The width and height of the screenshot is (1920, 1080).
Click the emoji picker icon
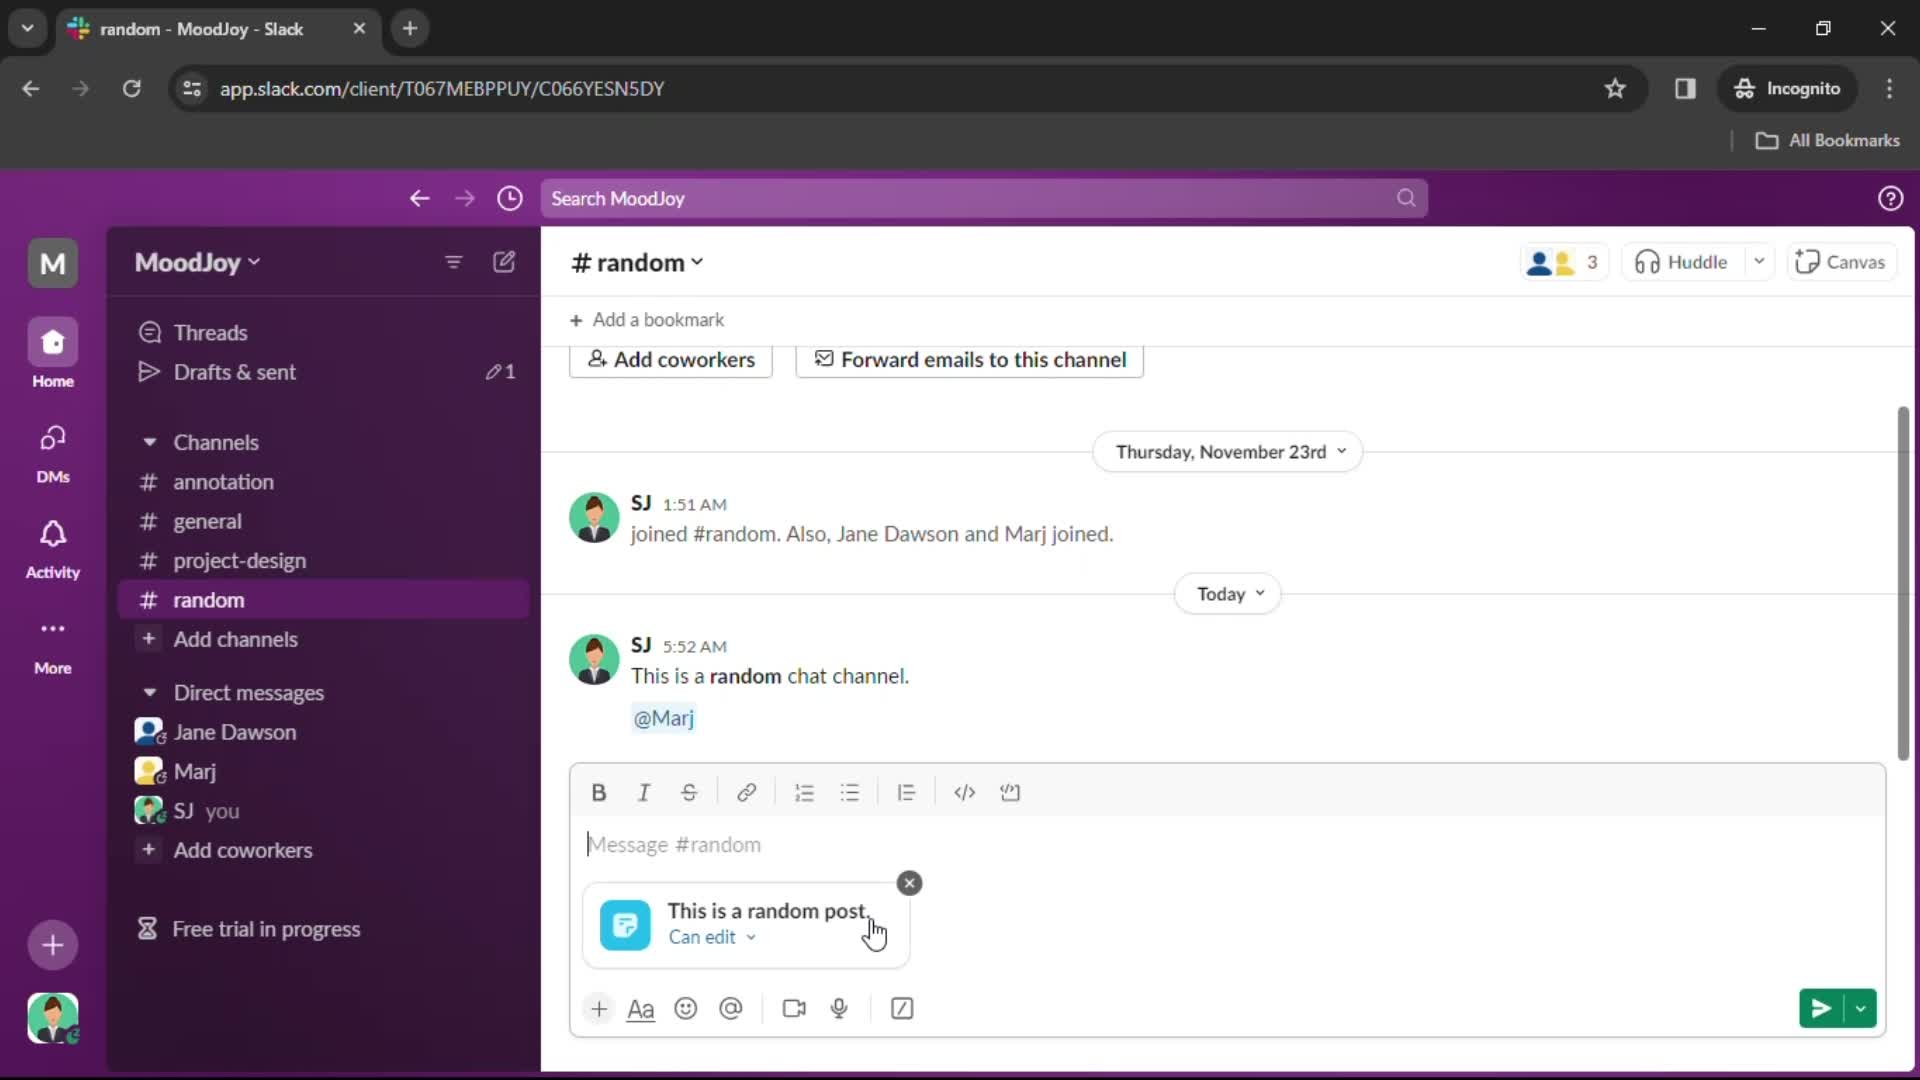coord(686,1007)
